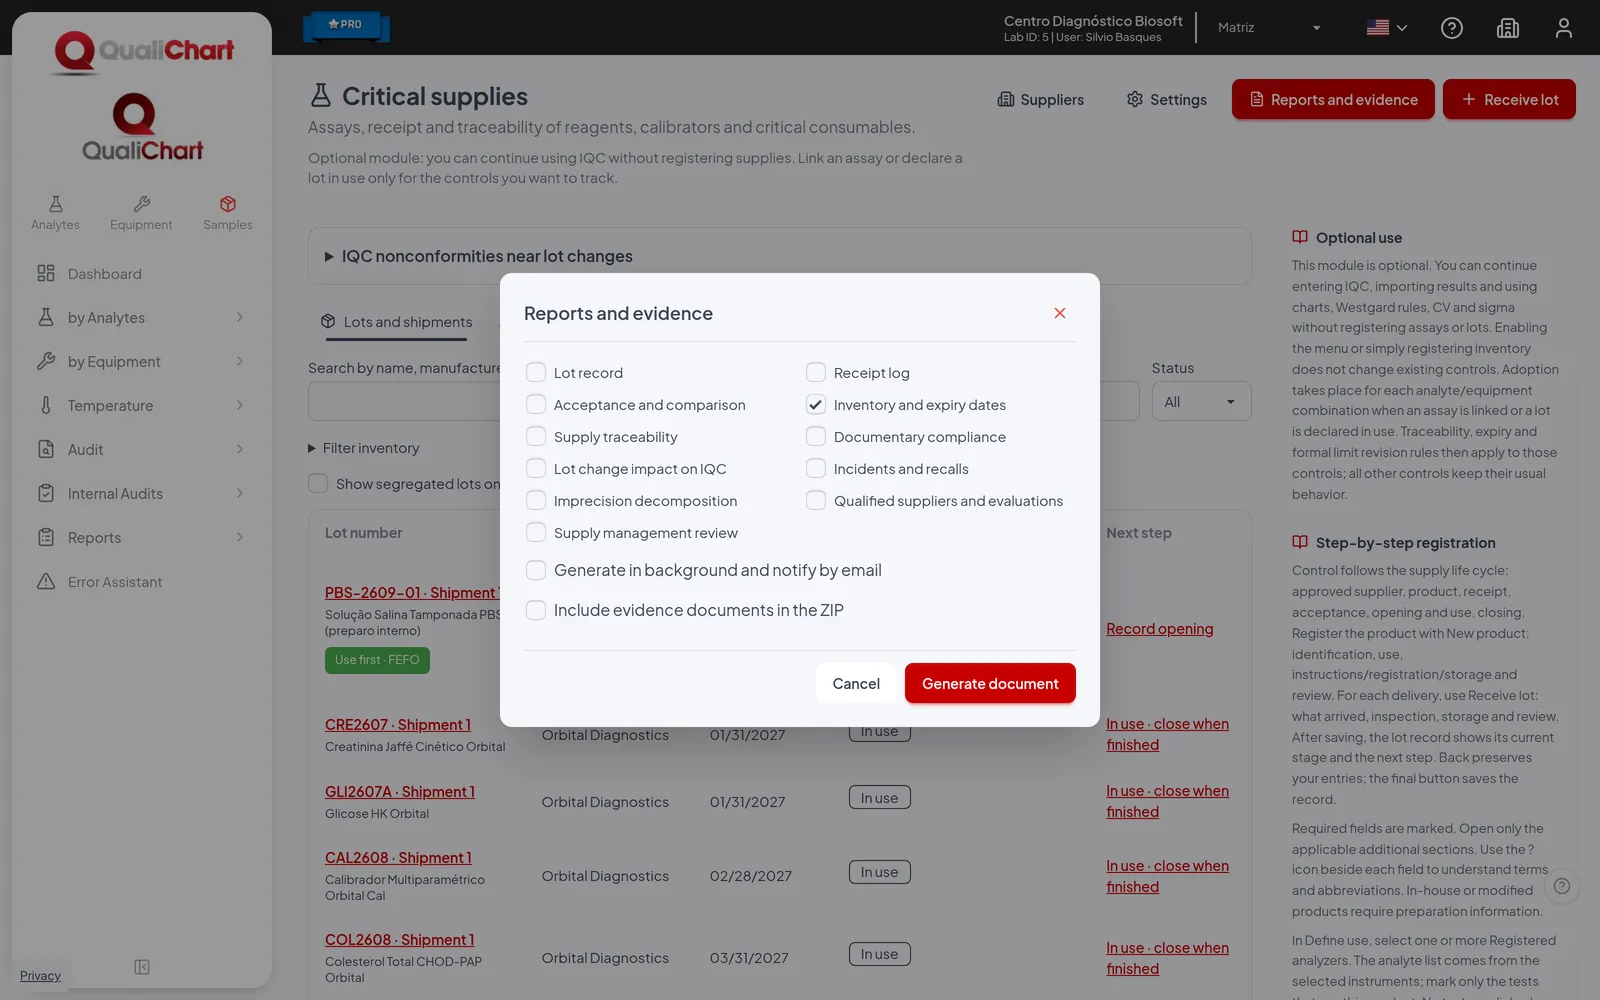Open the laboratory building icon in top bar
This screenshot has width=1600, height=1000.
[1507, 28]
